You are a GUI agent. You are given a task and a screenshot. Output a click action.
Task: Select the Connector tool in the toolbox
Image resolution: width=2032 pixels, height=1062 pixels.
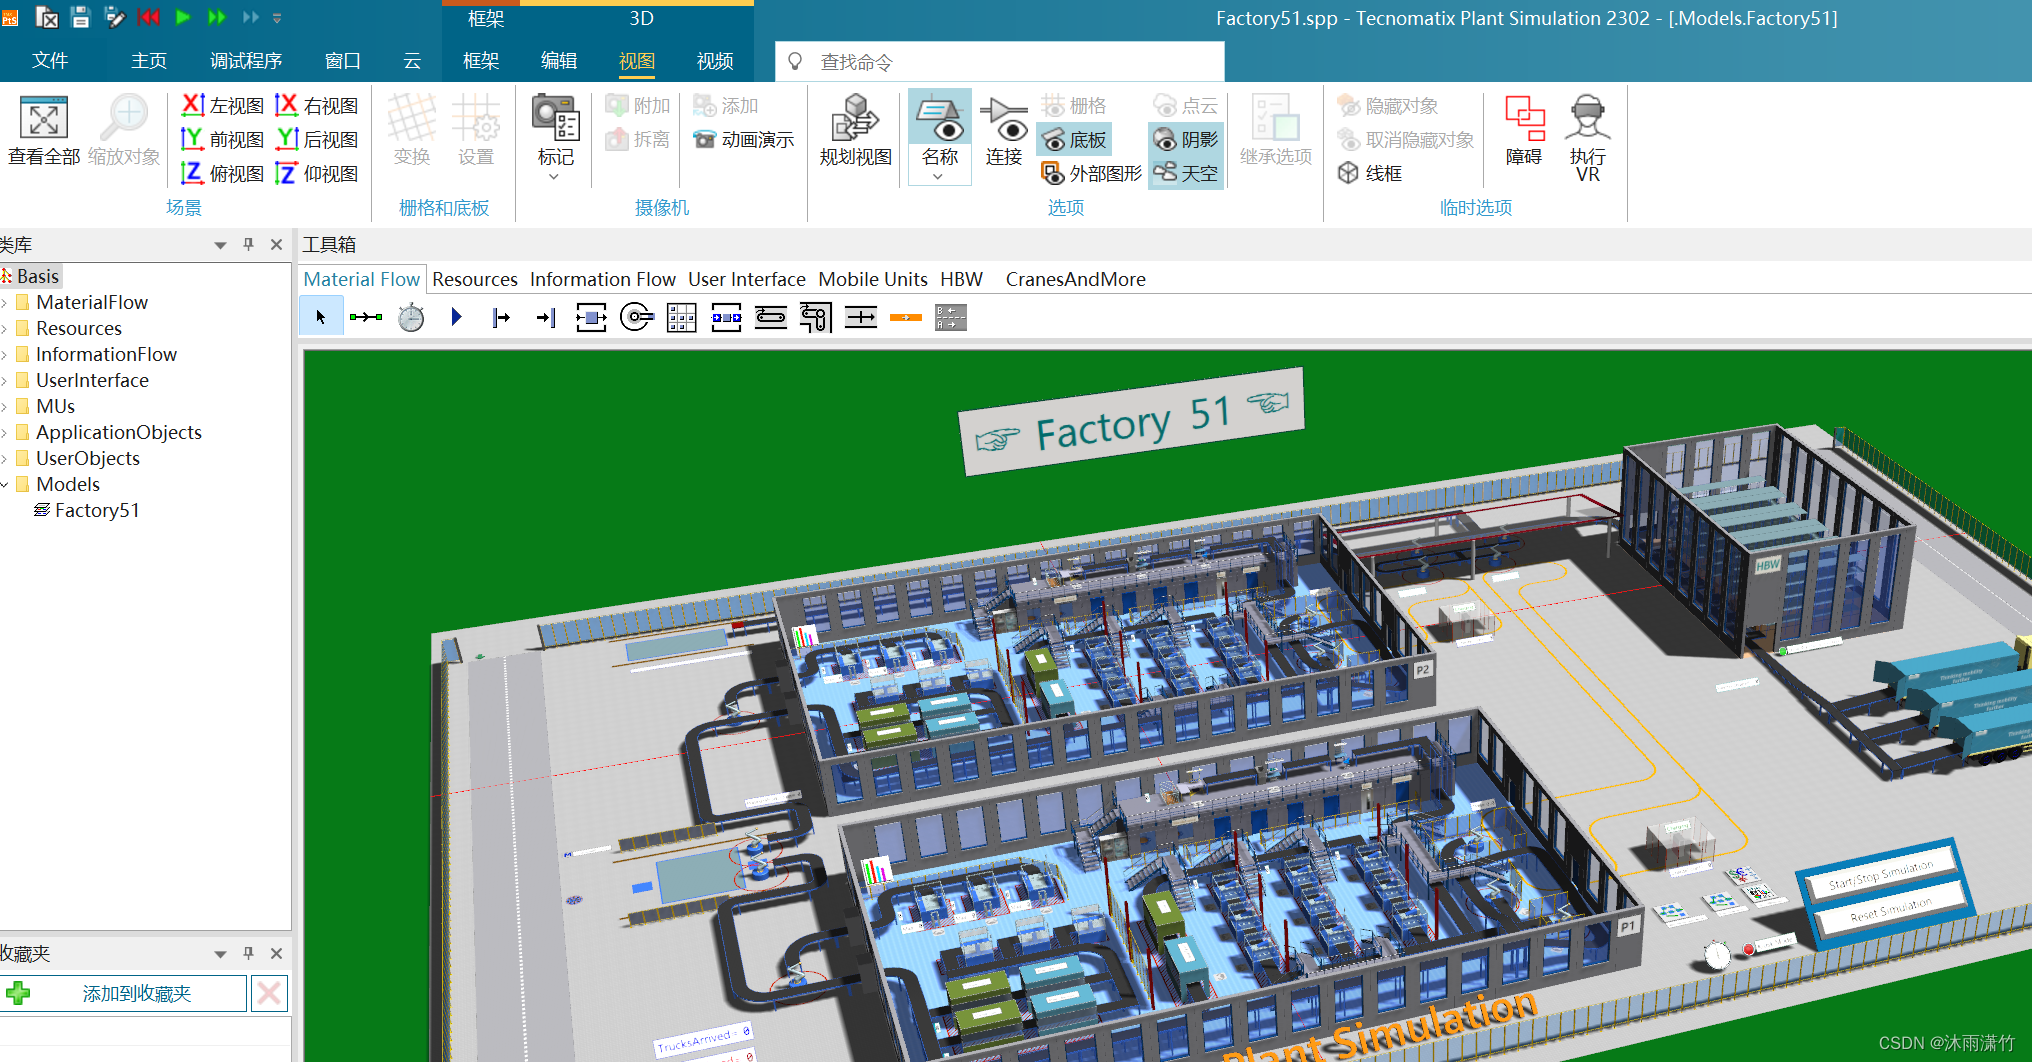point(366,317)
